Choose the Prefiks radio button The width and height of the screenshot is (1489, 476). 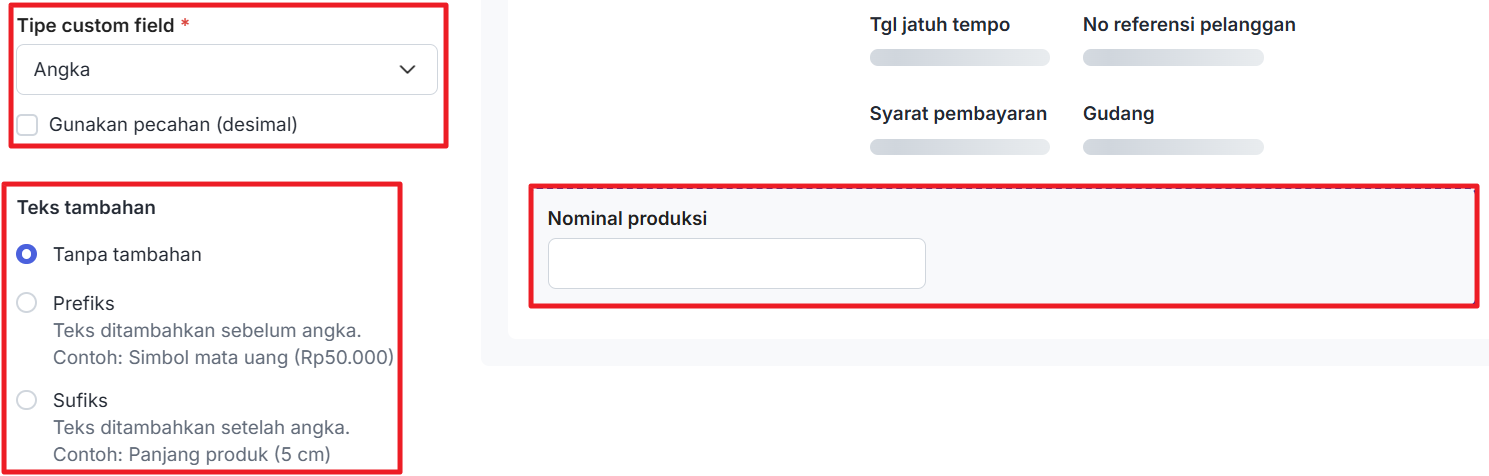point(27,303)
